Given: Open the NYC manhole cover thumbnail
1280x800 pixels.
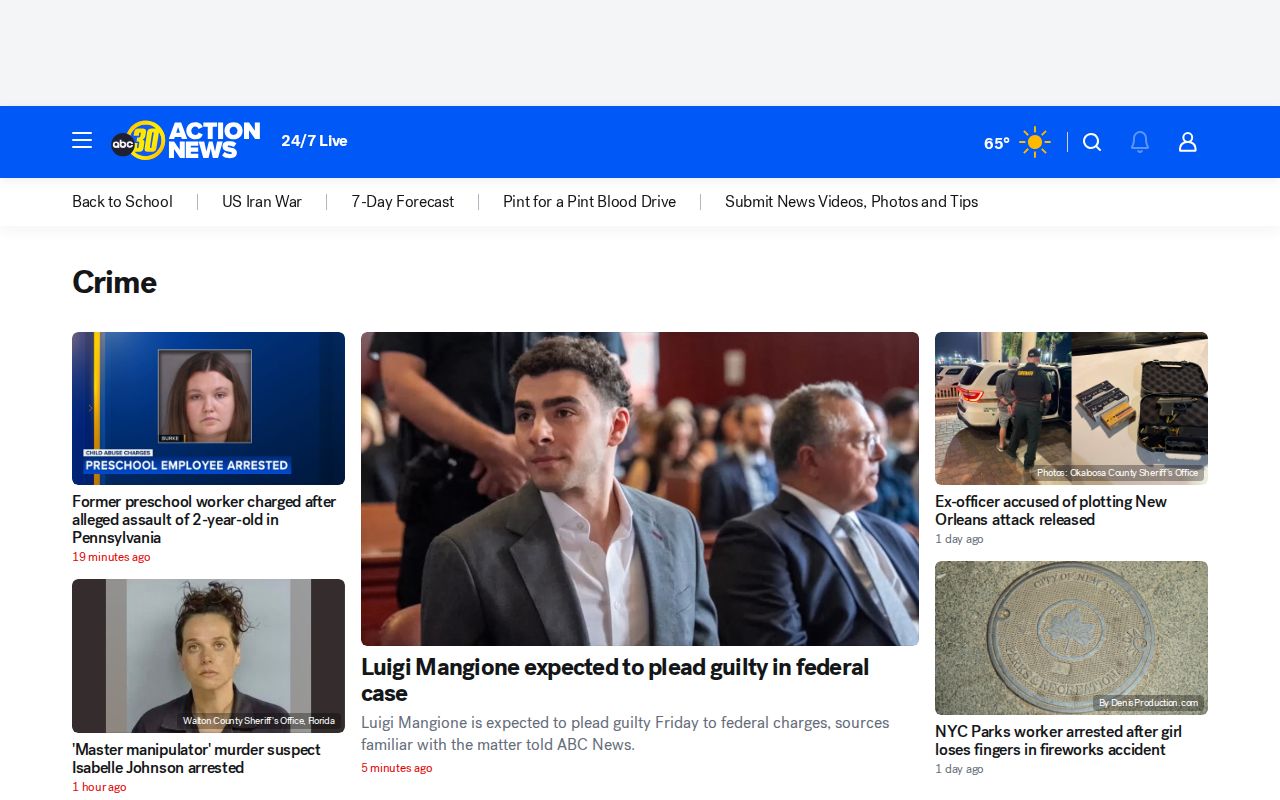Looking at the screenshot, I should [x=1071, y=638].
